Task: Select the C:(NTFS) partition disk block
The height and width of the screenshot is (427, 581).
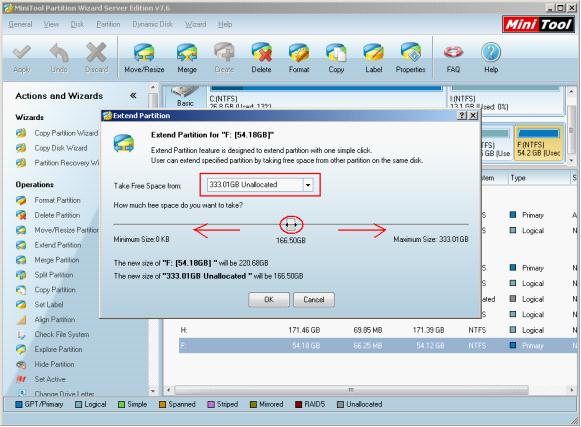Action: [x=326, y=97]
